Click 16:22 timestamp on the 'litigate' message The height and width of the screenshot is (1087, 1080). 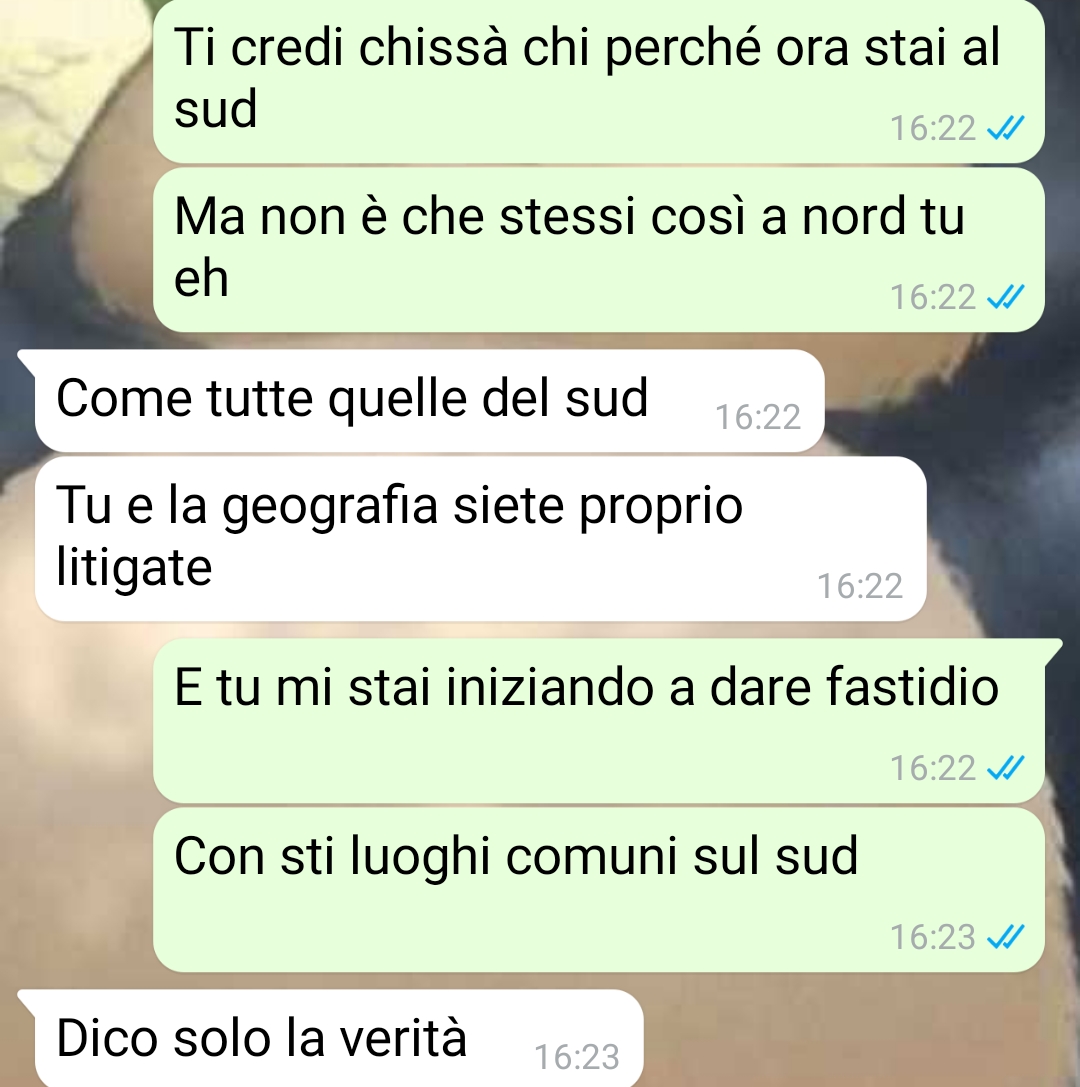[860, 586]
